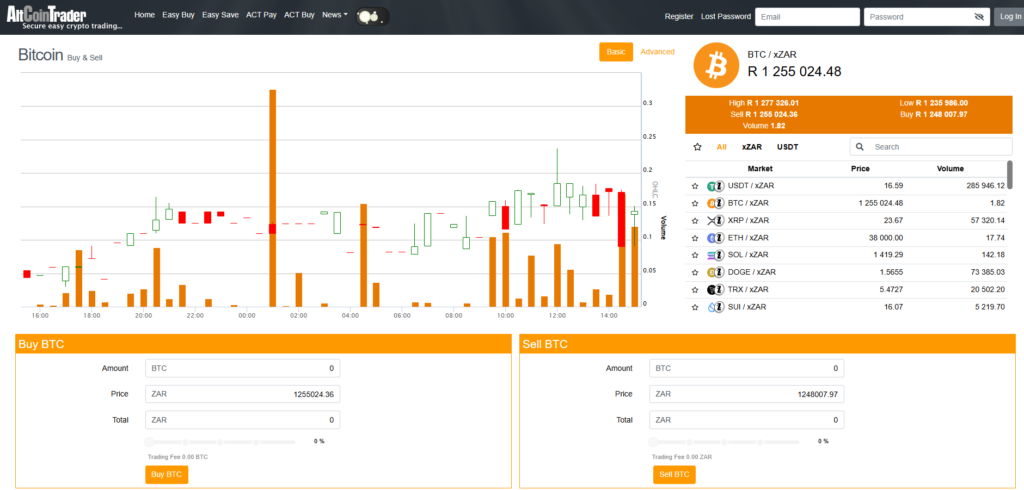The width and height of the screenshot is (1024, 490).
Task: Click the Buy BTC Amount field
Action: [242, 368]
